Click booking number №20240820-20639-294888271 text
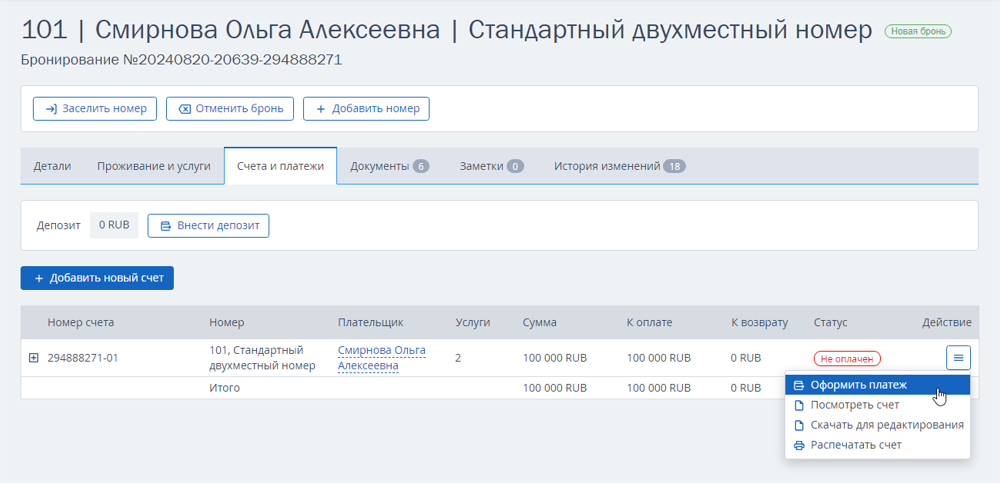 pyautogui.click(x=232, y=61)
